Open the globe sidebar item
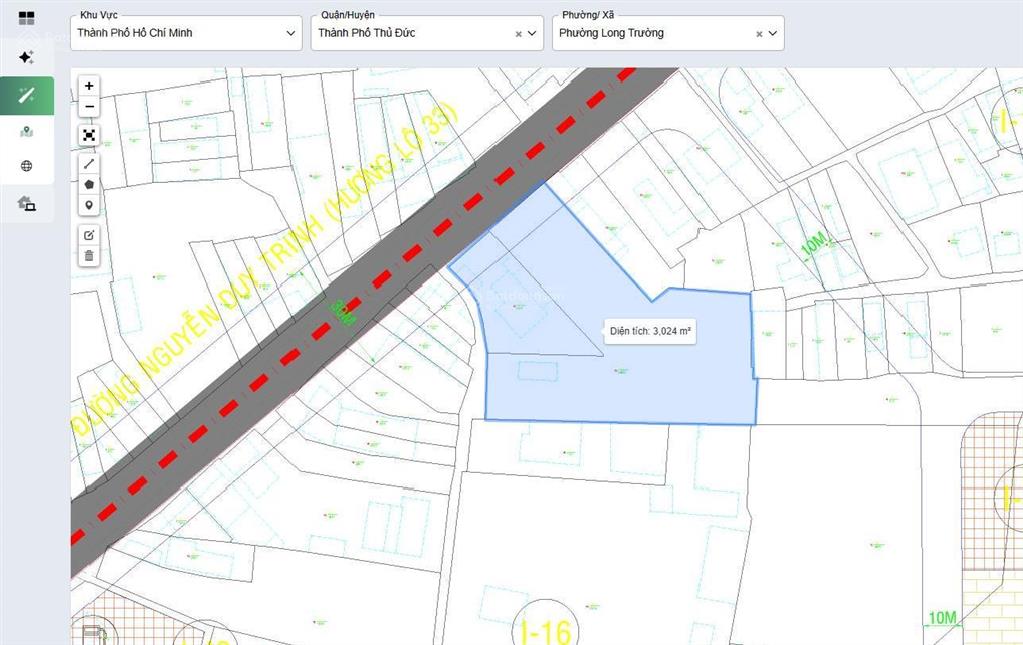 26,166
